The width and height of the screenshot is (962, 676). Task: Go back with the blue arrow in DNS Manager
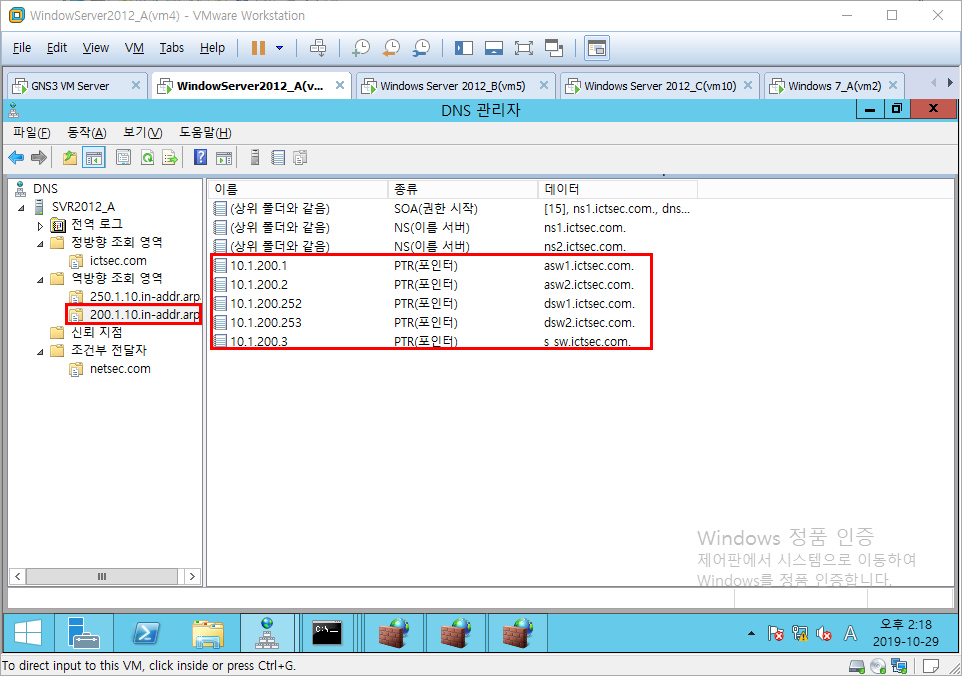coord(16,158)
